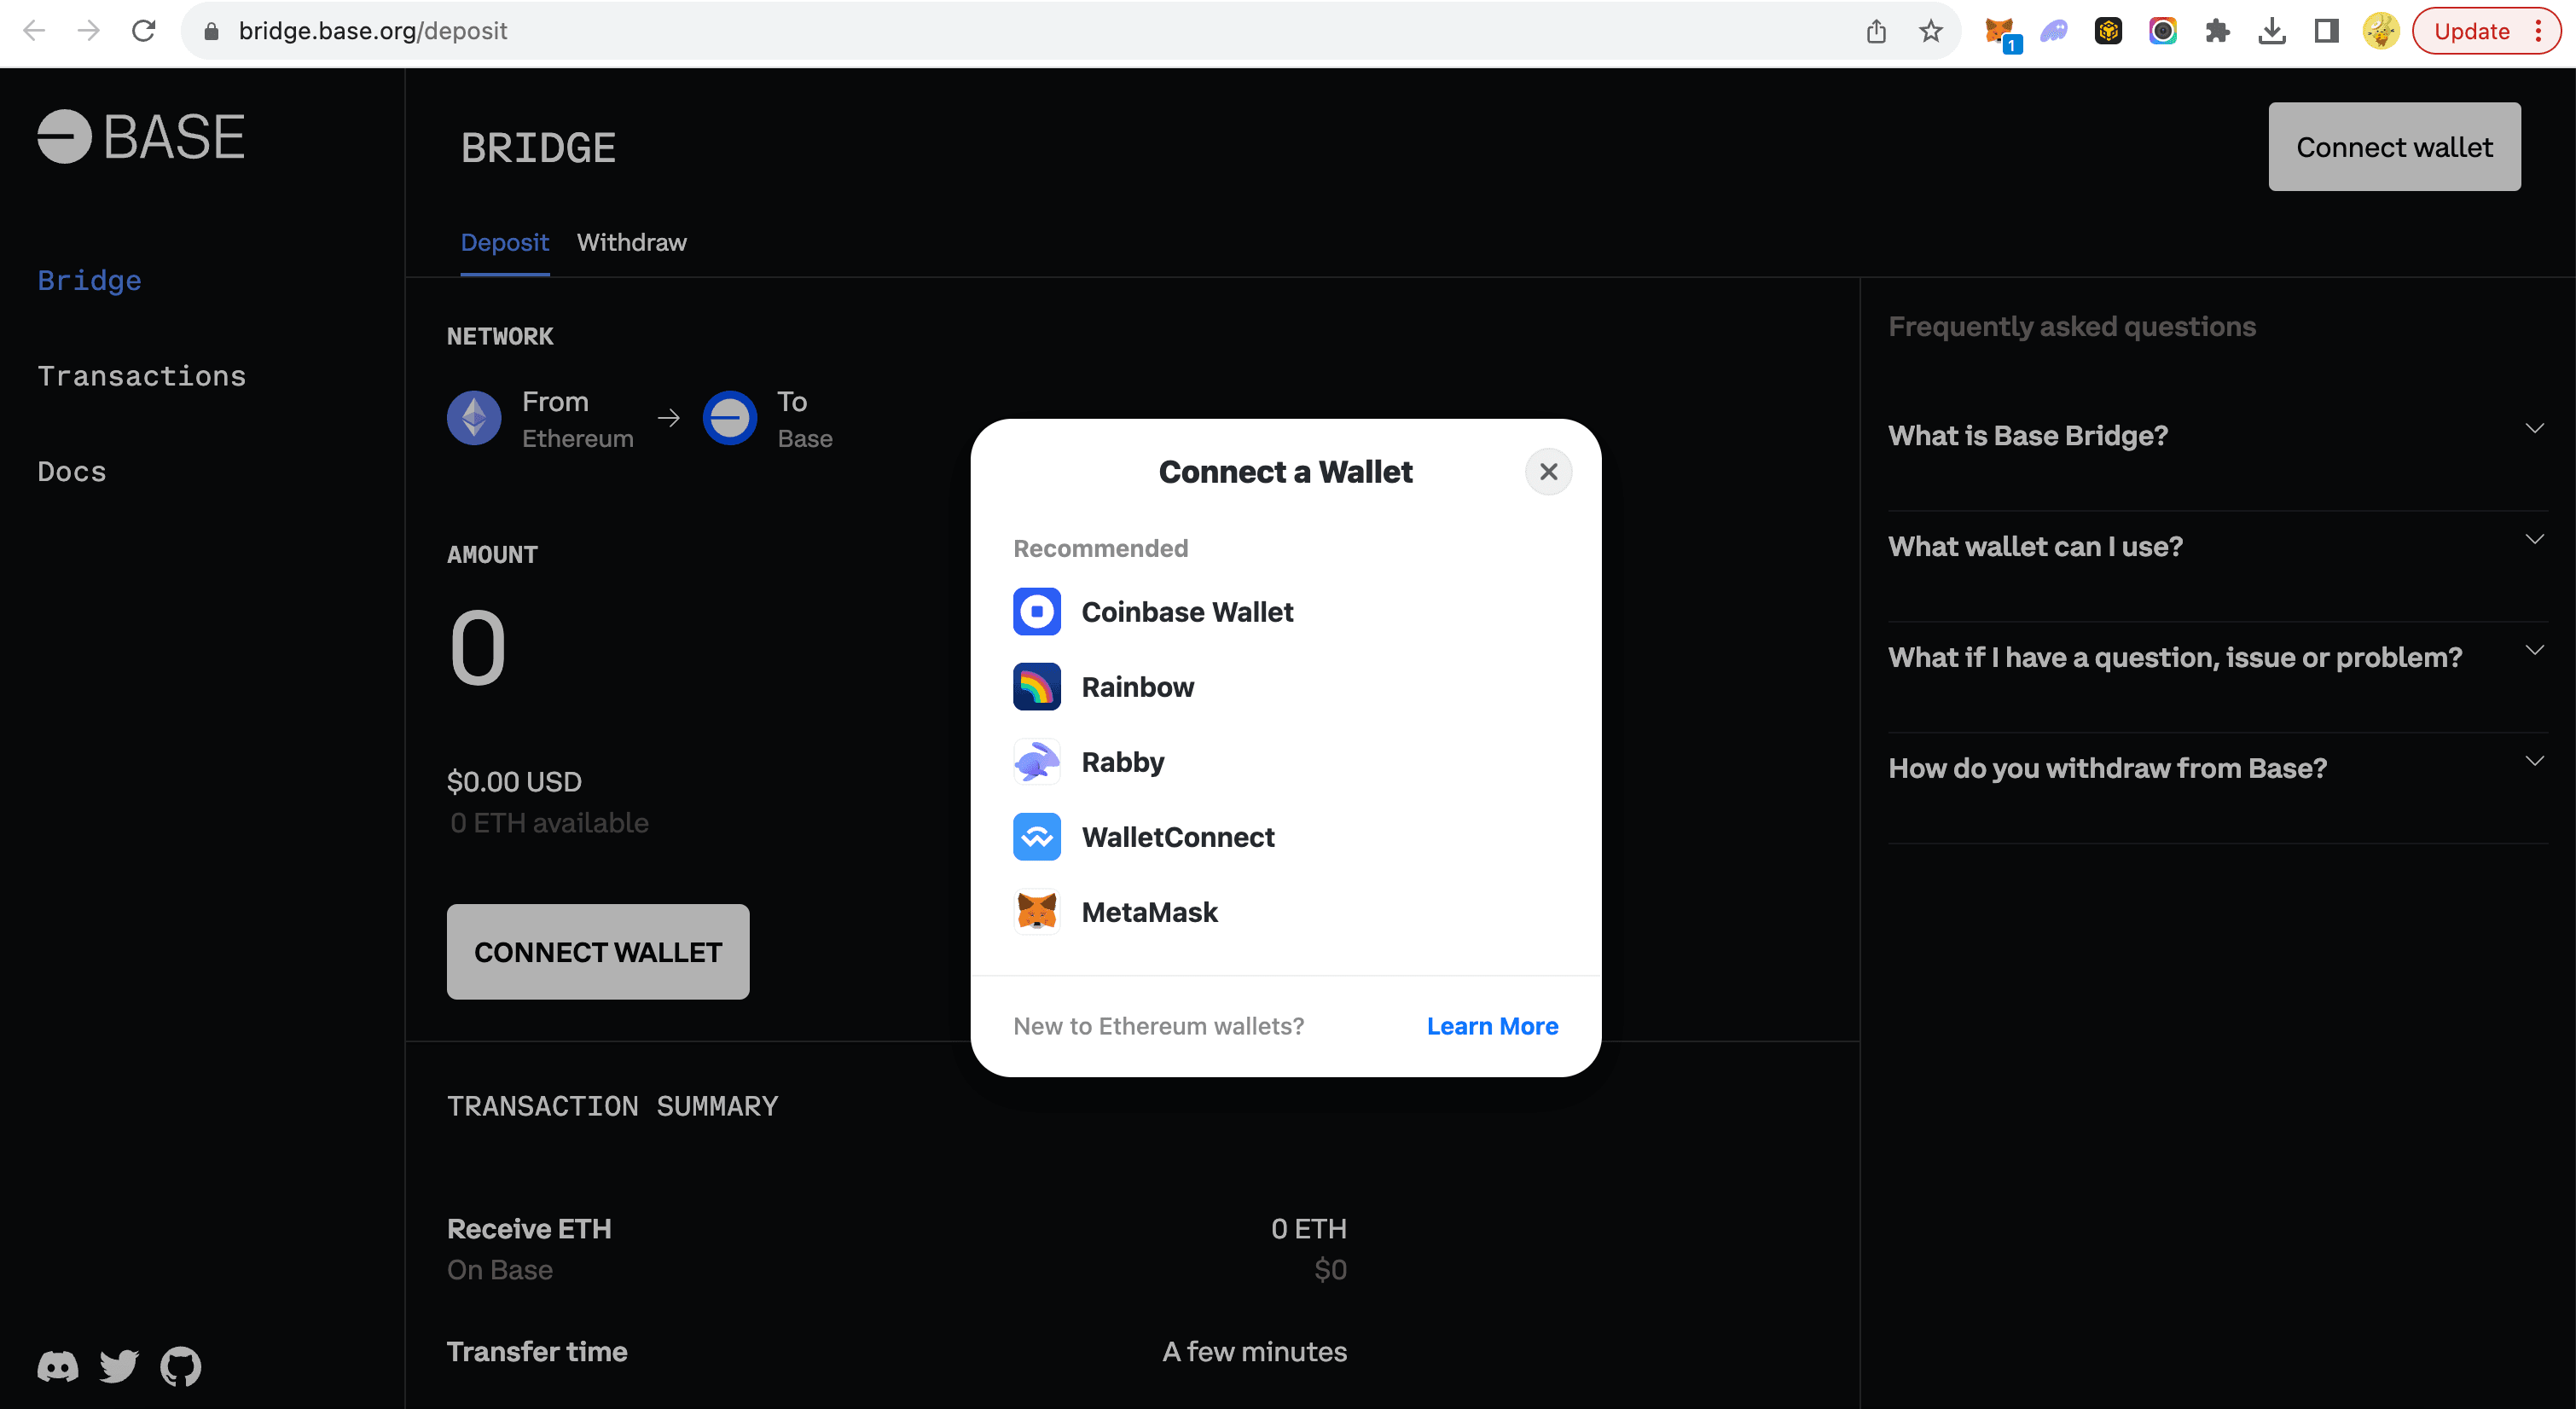
Task: Close the Connect a Wallet modal
Action: click(1547, 470)
